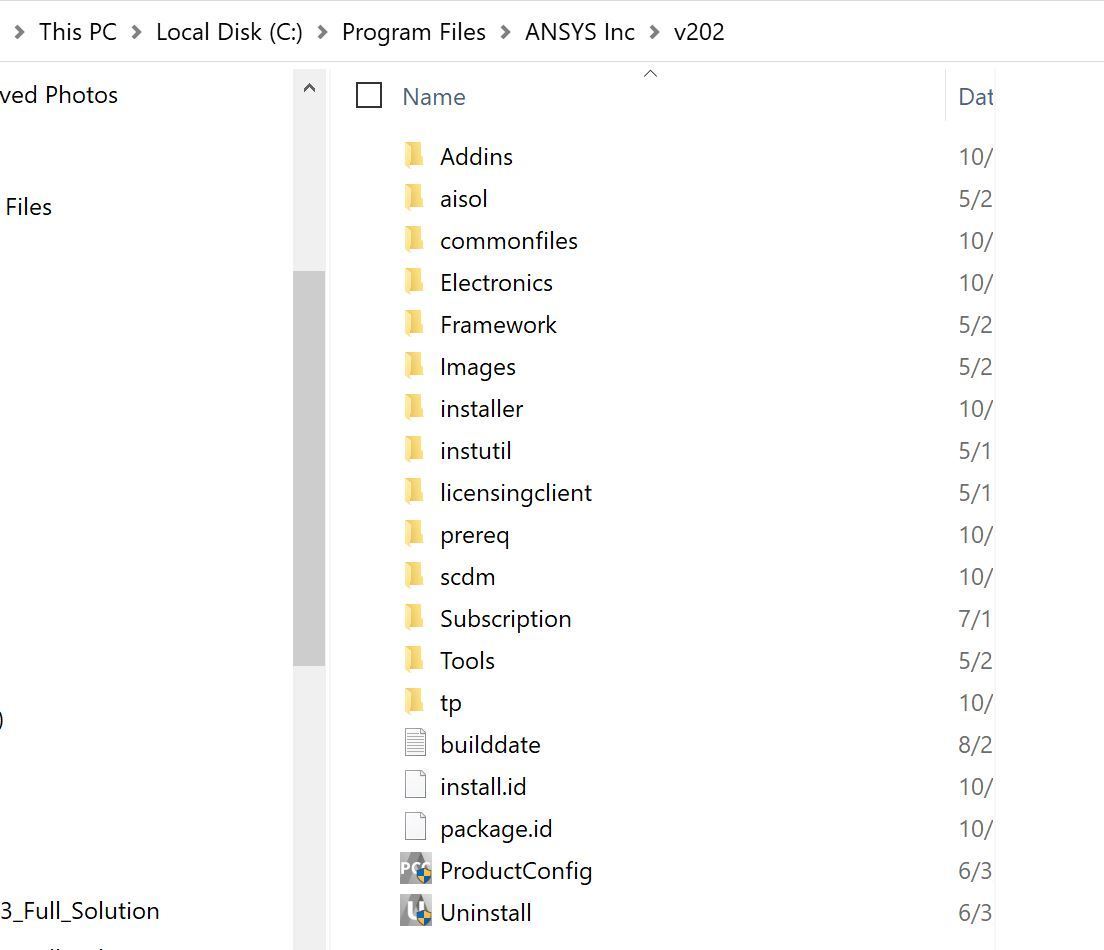Click the Tools folder icon
The image size is (1104, 950).
pyautogui.click(x=415, y=661)
